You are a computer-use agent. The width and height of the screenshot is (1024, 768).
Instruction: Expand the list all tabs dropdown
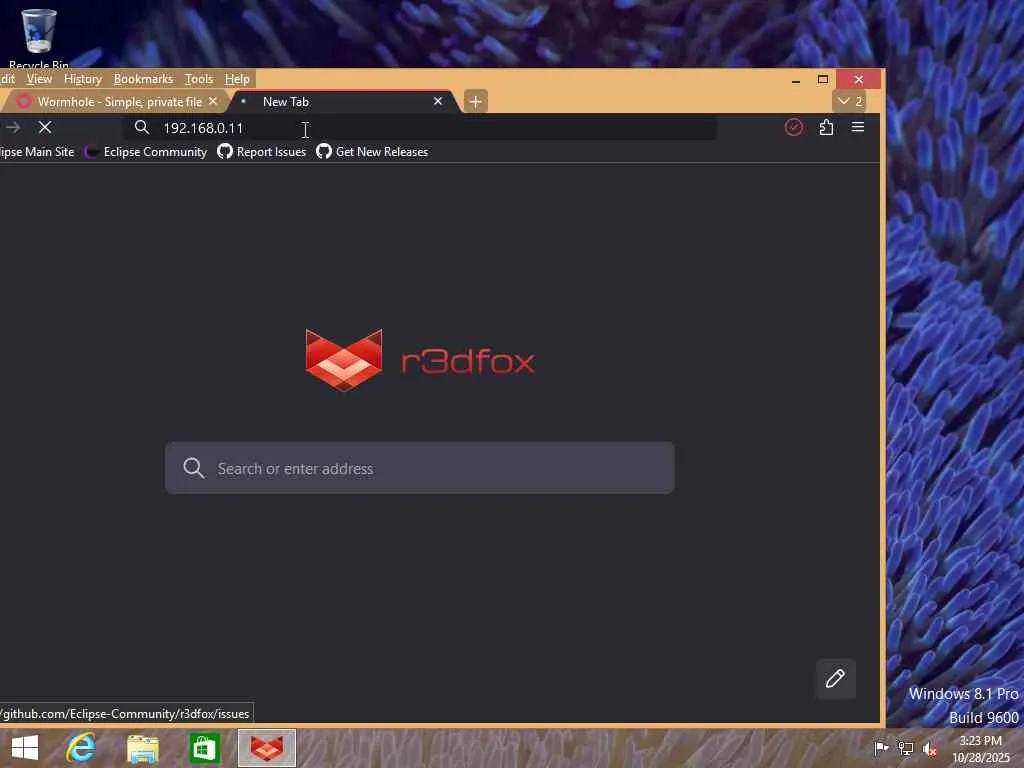(x=850, y=101)
